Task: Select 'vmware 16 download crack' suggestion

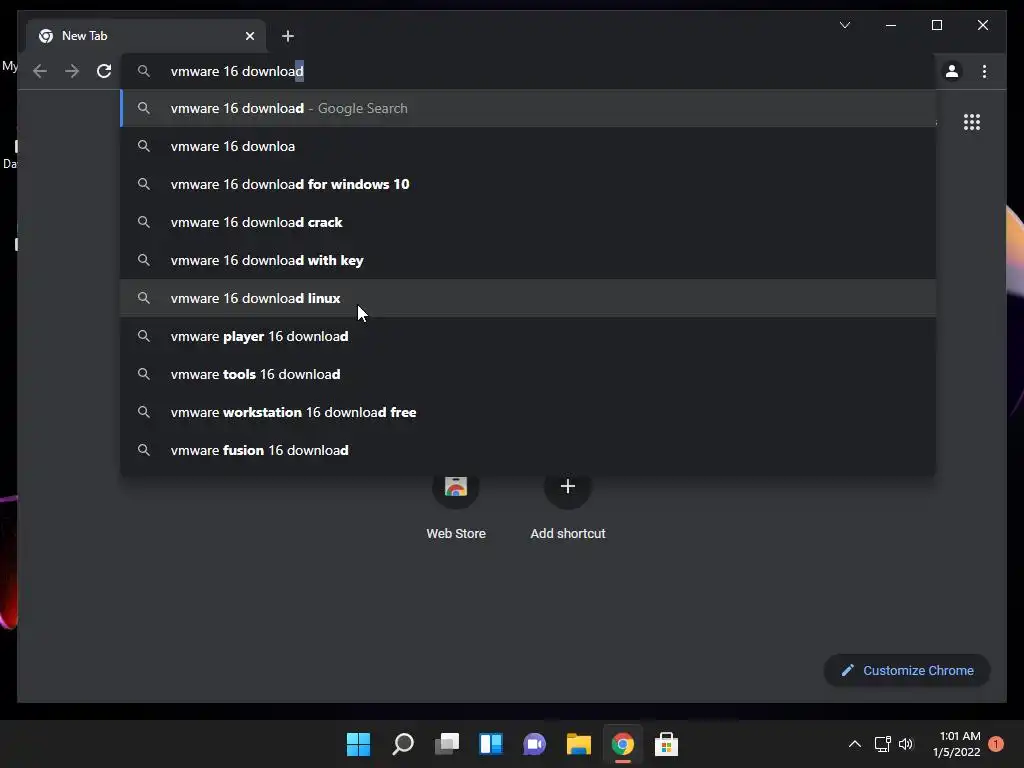Action: [528, 222]
